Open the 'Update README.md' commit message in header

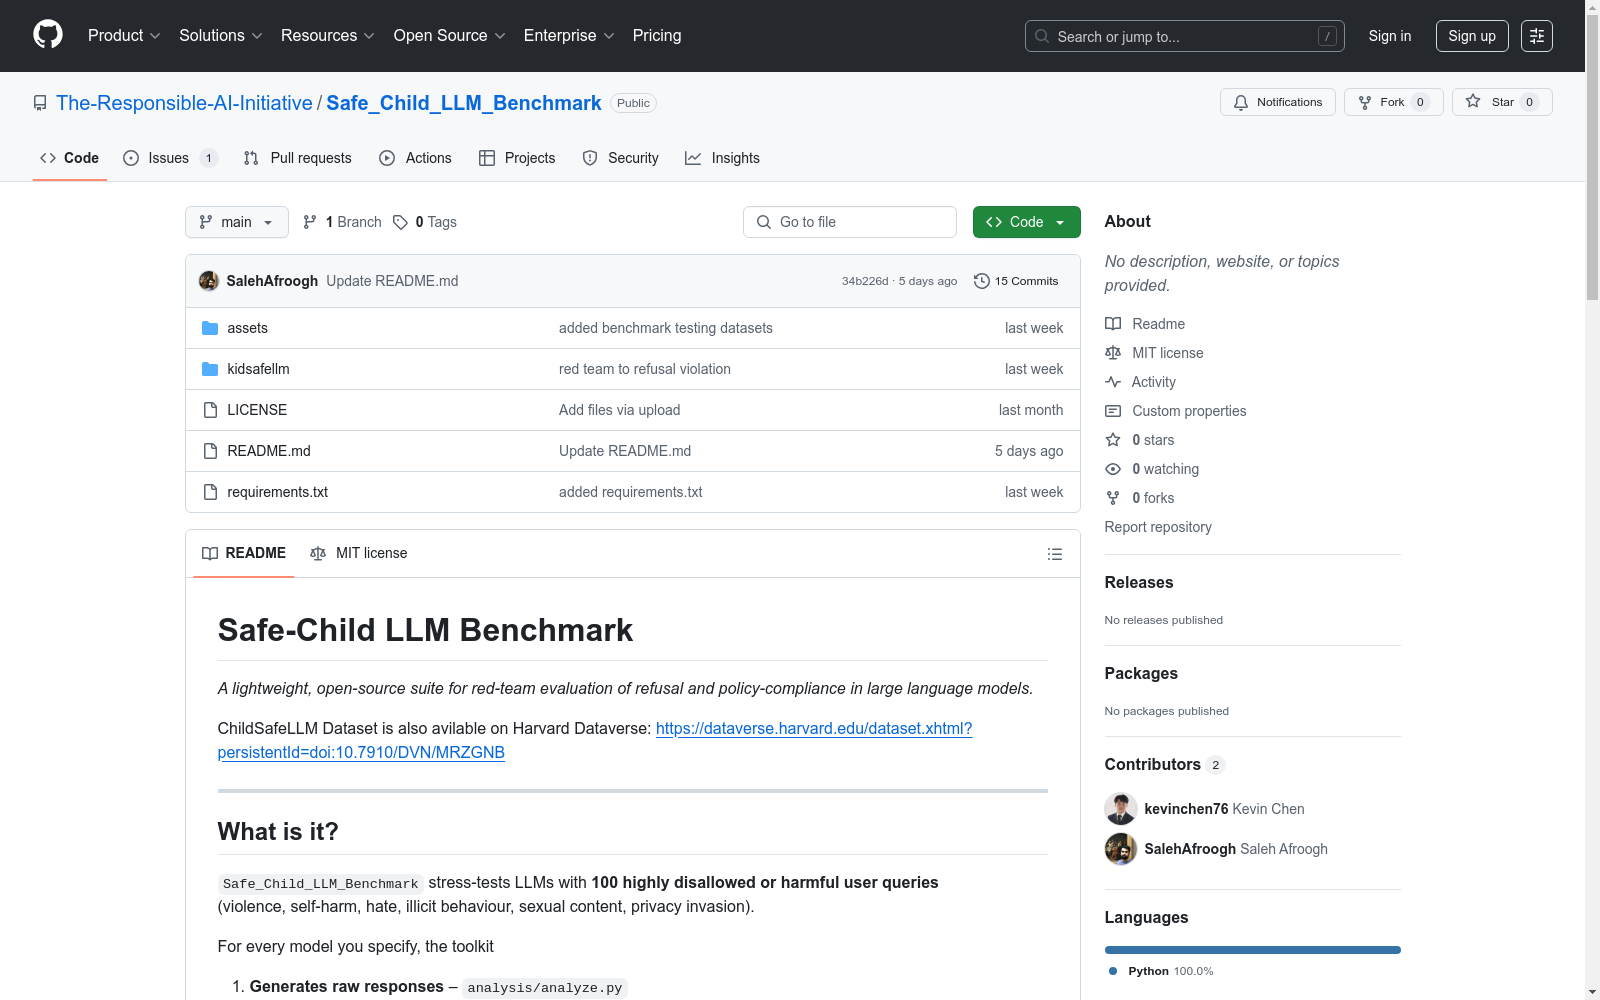click(392, 281)
